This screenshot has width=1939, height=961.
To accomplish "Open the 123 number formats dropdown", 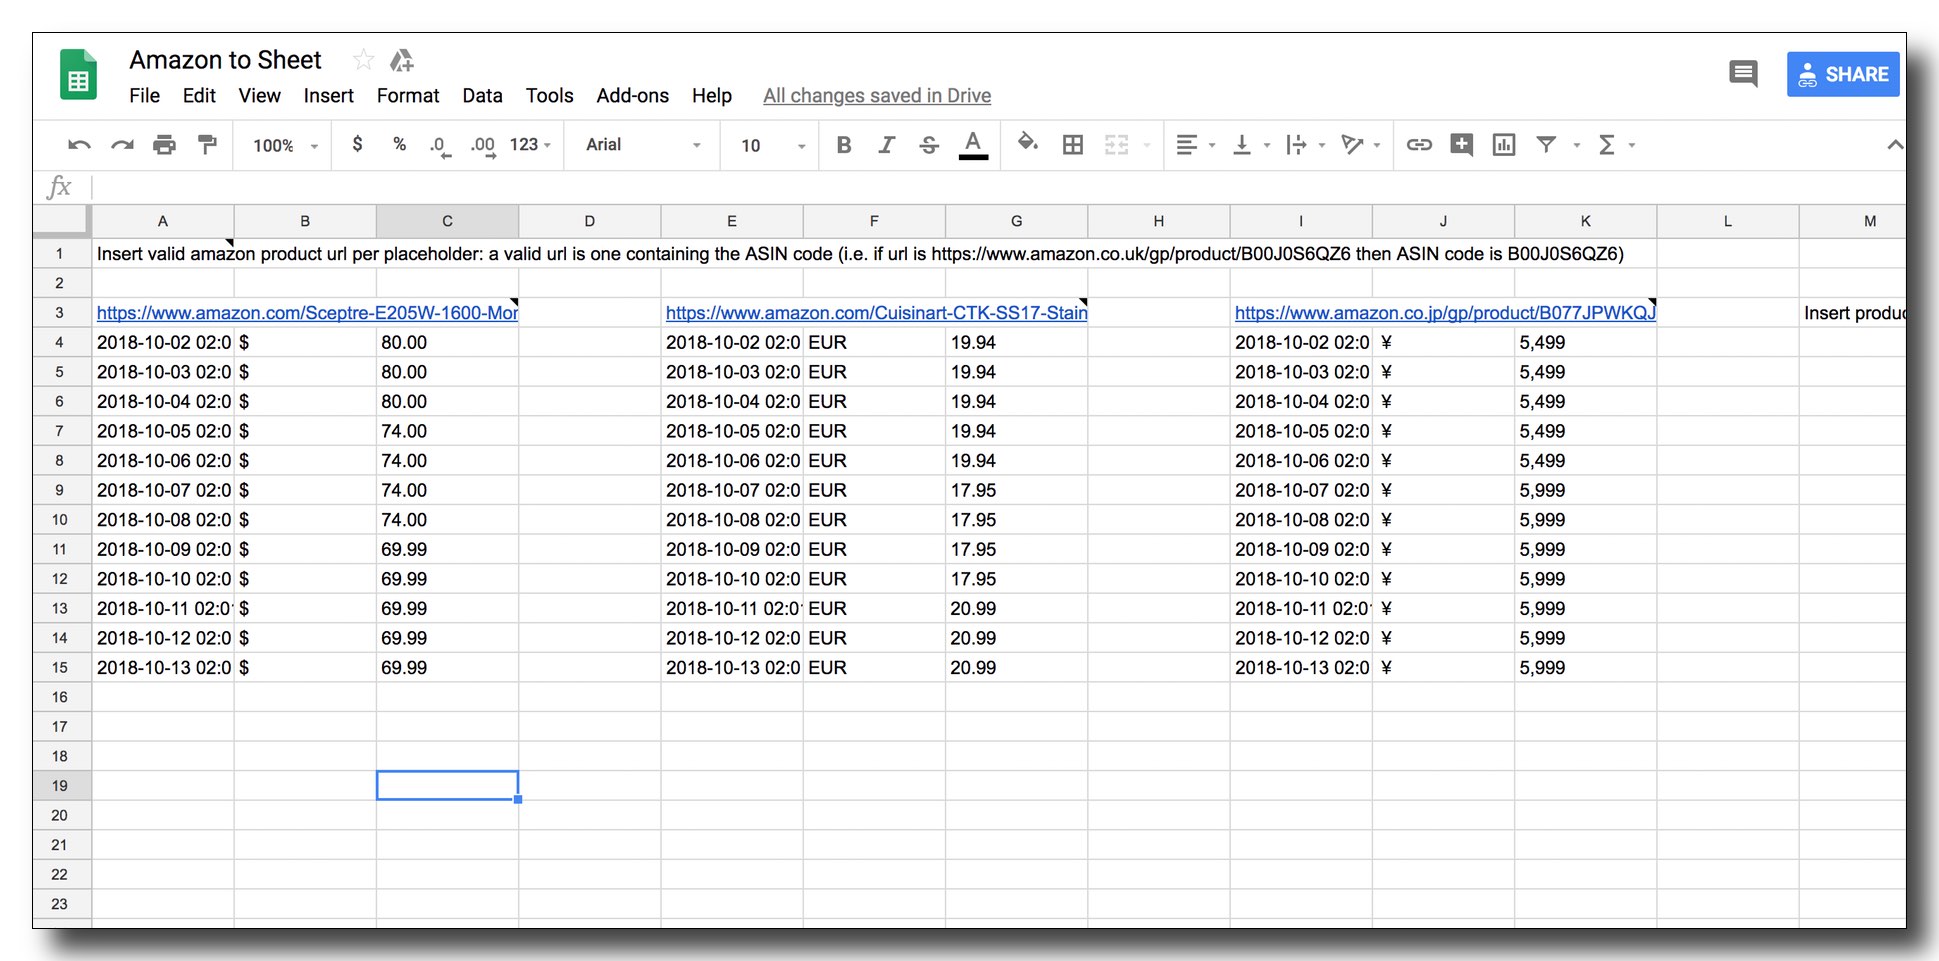I will tap(530, 145).
